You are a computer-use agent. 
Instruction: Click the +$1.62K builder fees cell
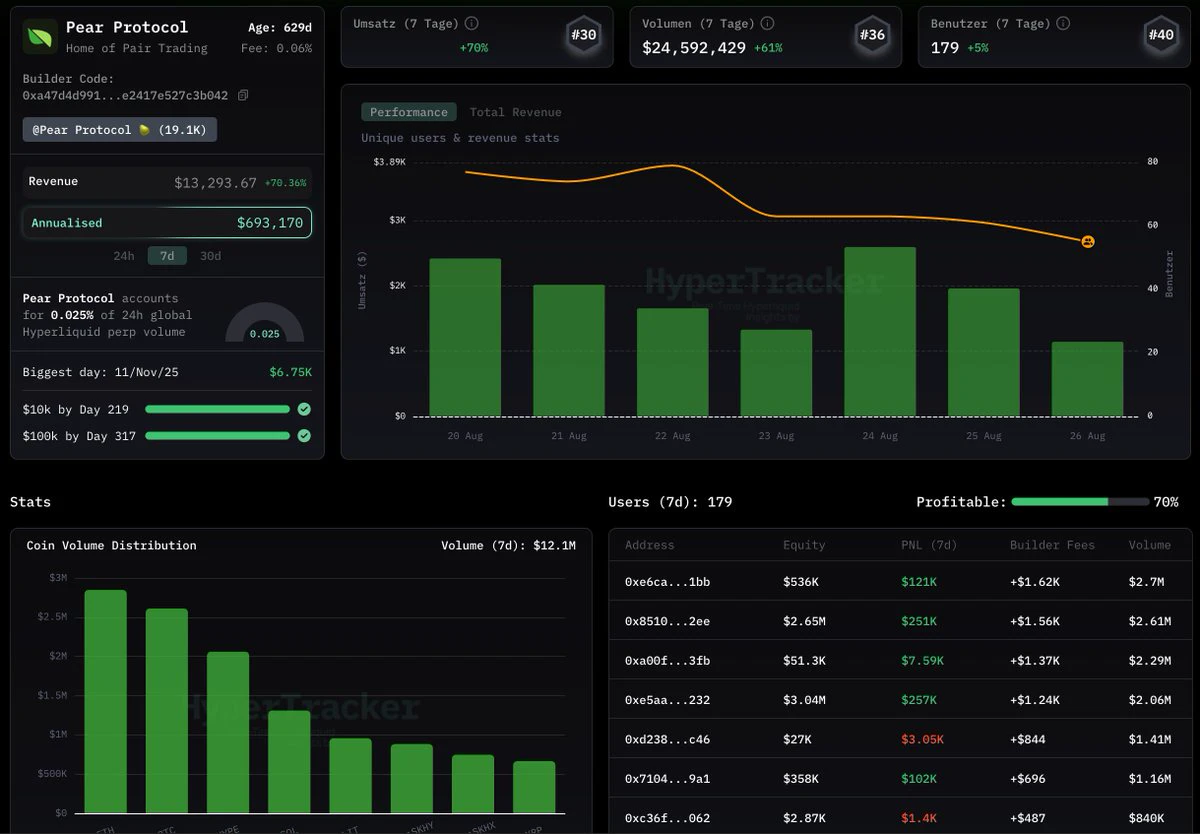[x=1035, y=581]
